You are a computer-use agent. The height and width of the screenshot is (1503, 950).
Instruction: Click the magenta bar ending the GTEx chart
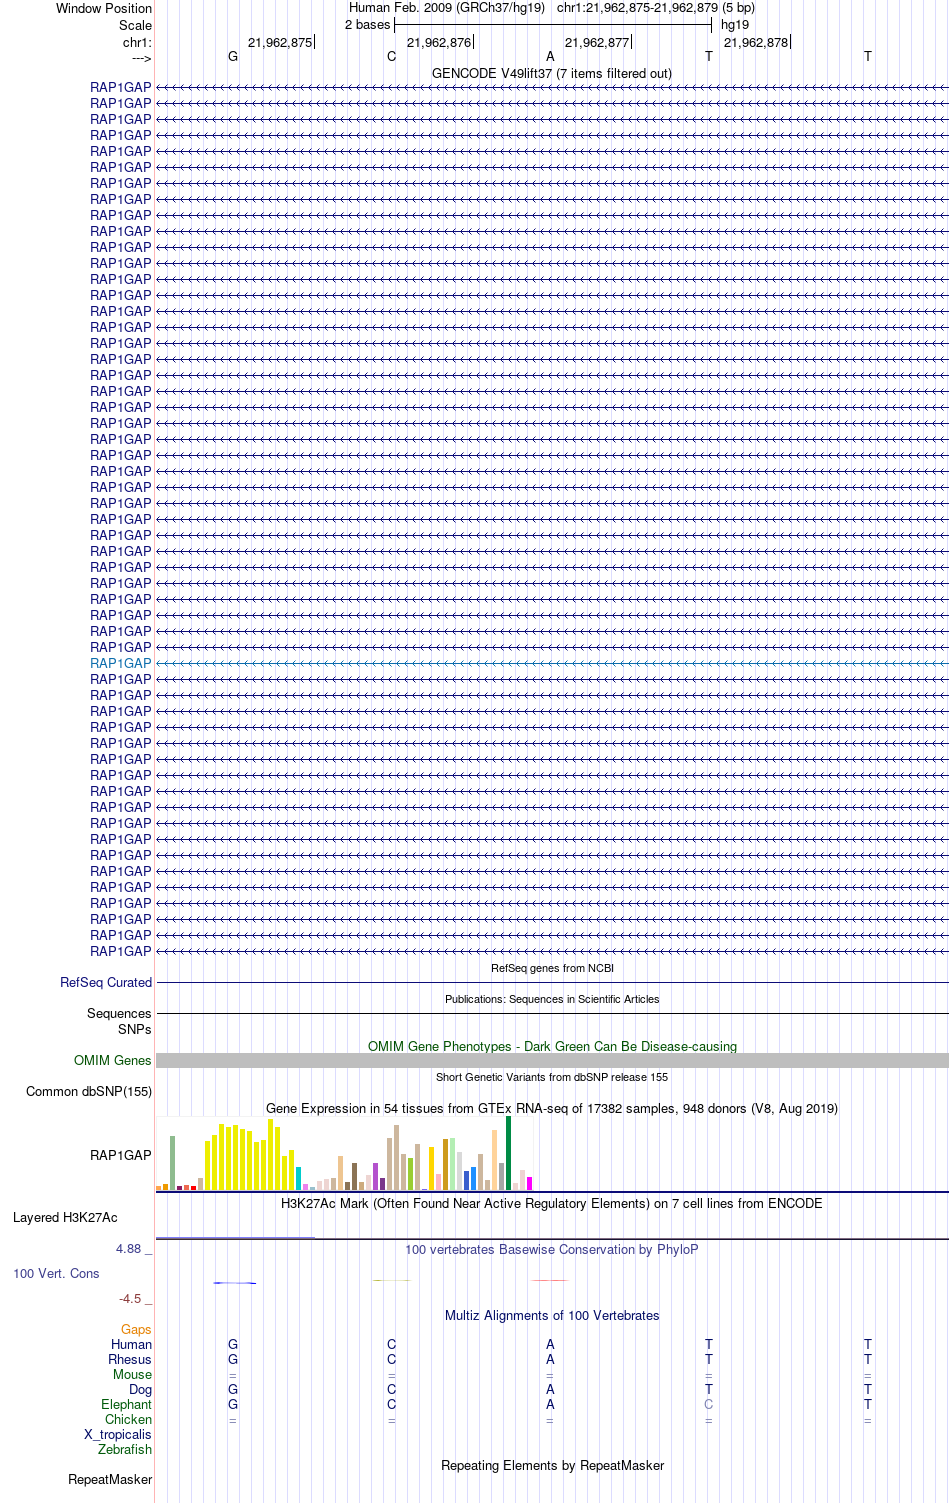coord(529,1183)
